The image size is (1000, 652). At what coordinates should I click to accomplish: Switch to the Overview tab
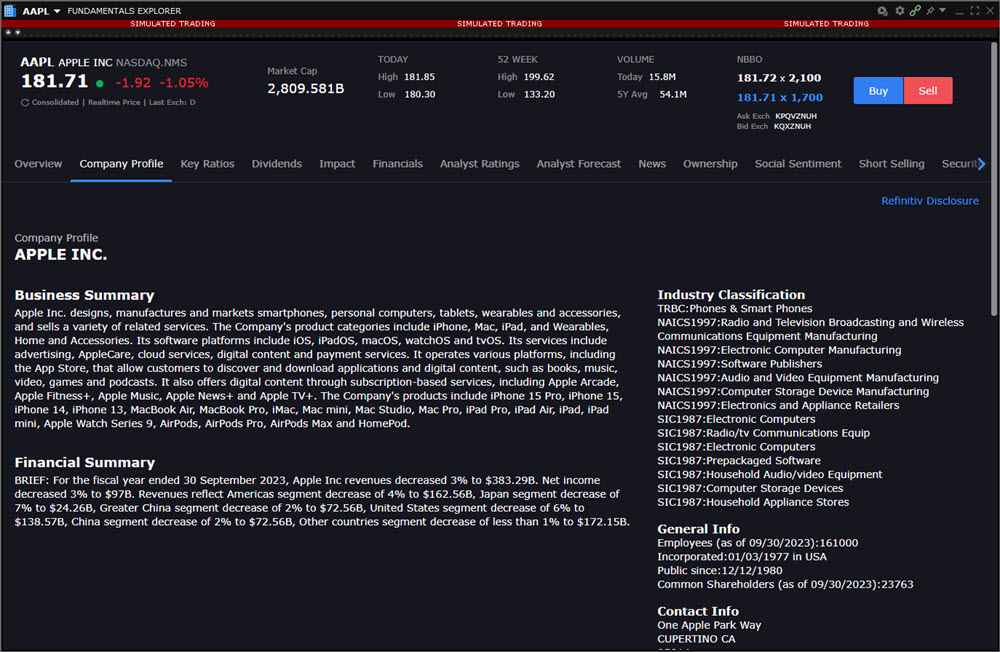(38, 164)
